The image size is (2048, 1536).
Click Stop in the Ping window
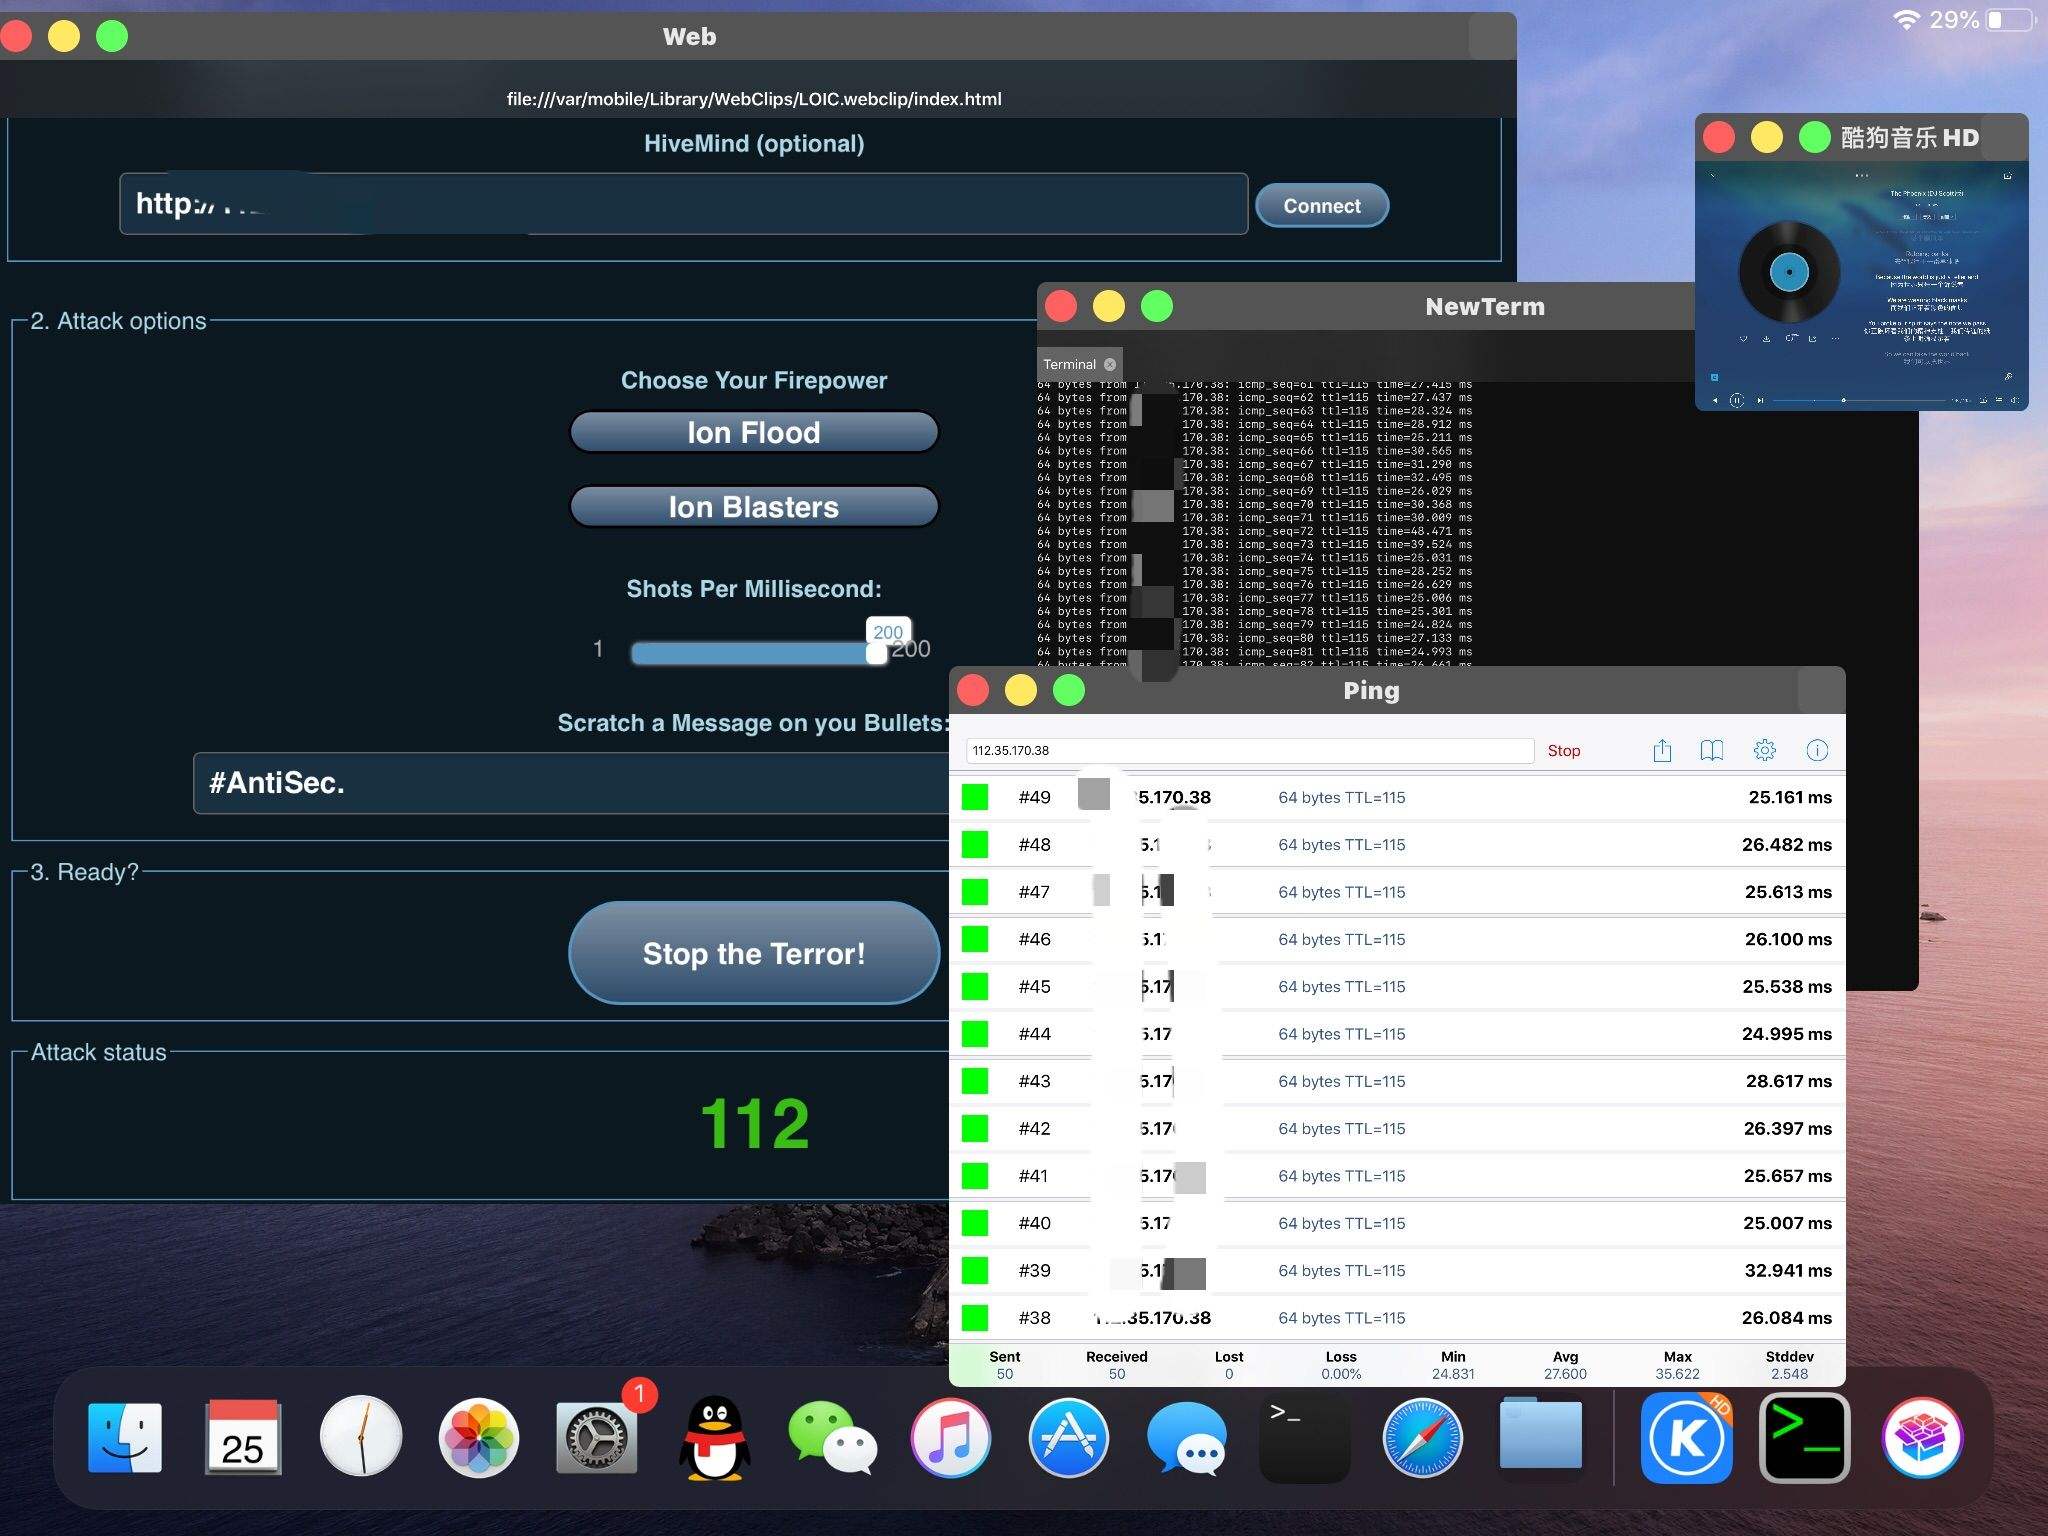click(x=1563, y=750)
